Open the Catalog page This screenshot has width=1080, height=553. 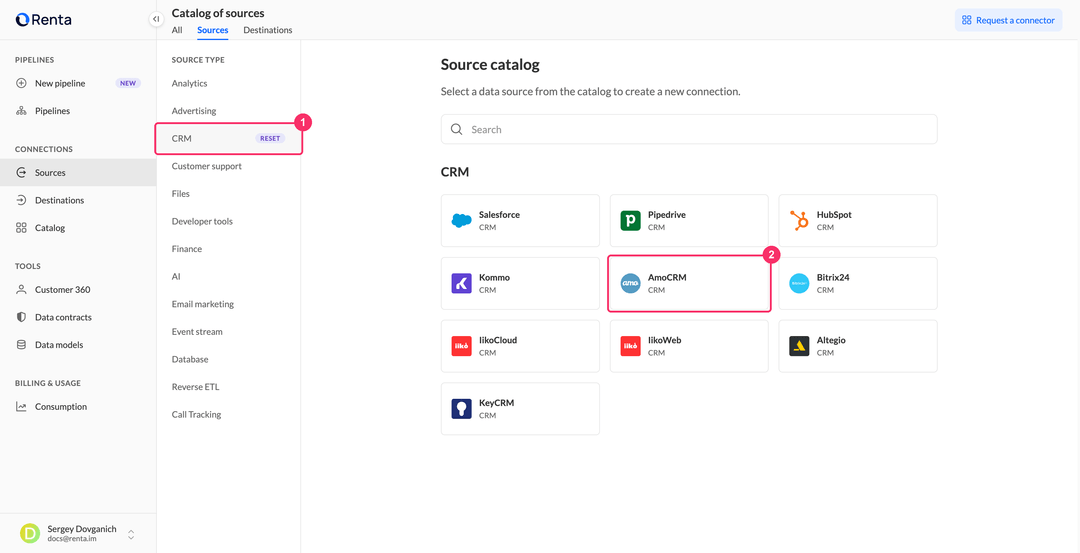[x=50, y=228]
